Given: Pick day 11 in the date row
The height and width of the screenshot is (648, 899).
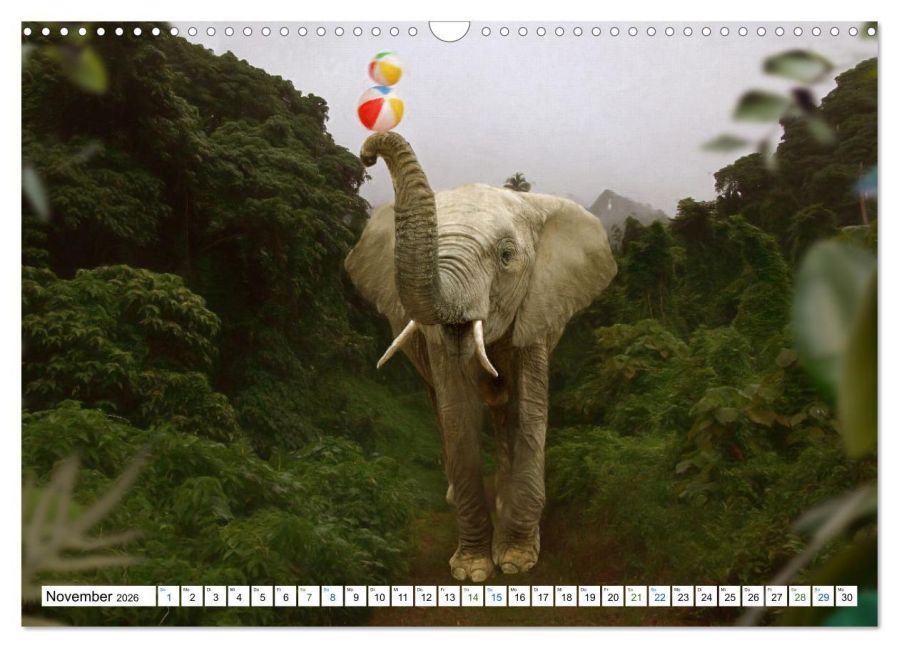Looking at the screenshot, I should (402, 597).
